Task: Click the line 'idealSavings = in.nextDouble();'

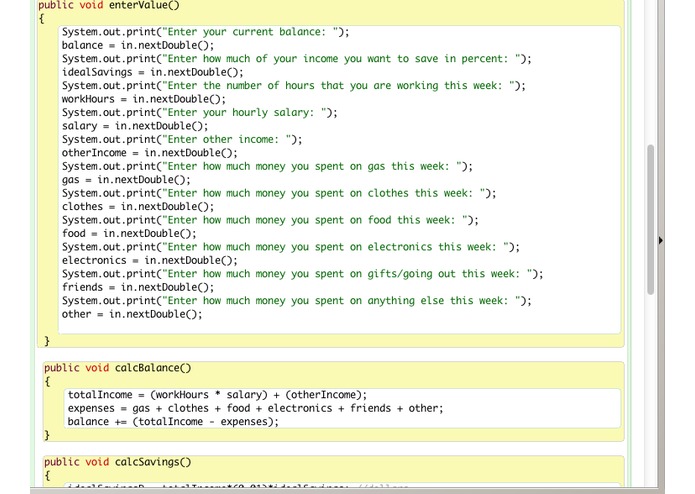Action: pos(152,72)
